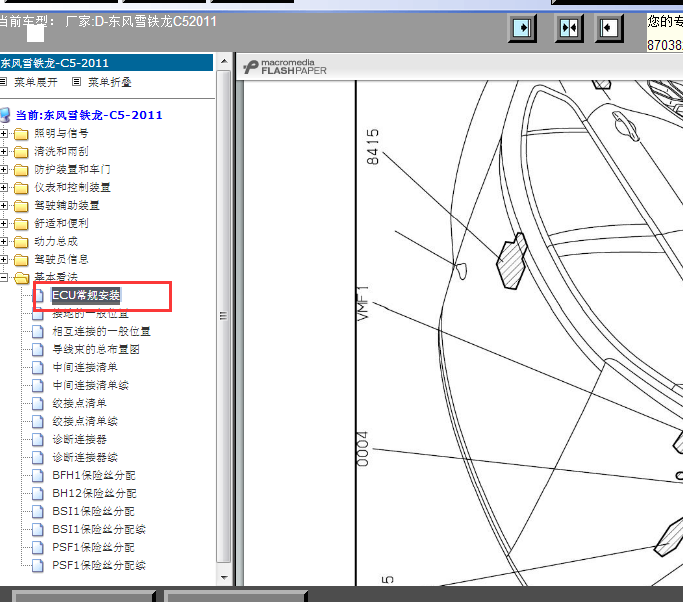Click the computer icon beside 当前:东风雪铁龙-C5-2011
This screenshot has height=602, width=683.
pyautogui.click(x=5, y=115)
